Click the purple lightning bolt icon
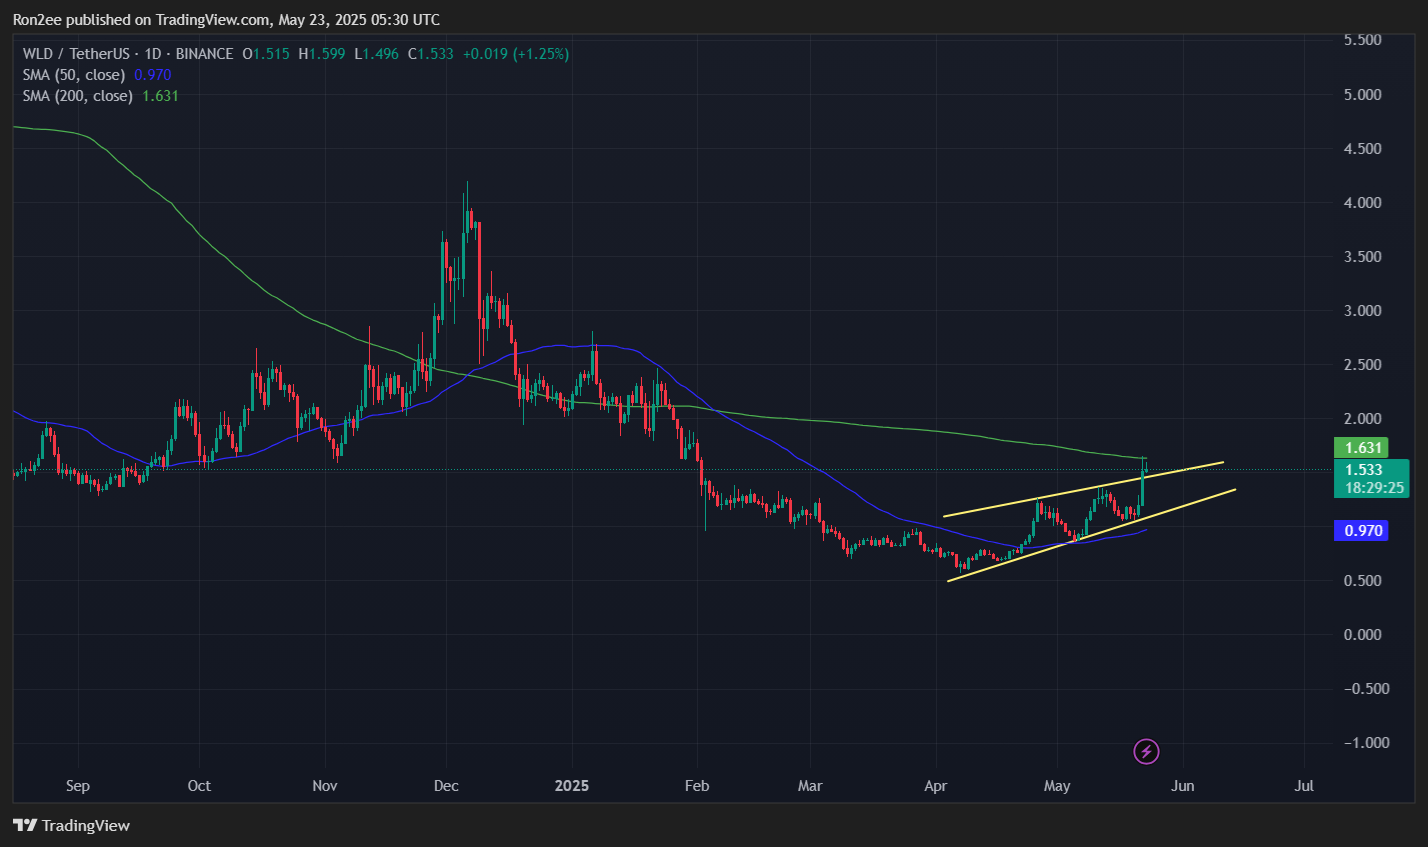The image size is (1428, 847). [1146, 750]
